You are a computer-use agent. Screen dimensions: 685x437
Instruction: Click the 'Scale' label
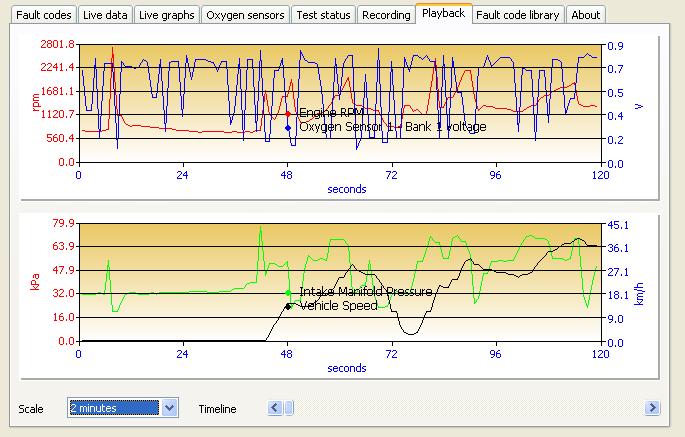pos(31,409)
